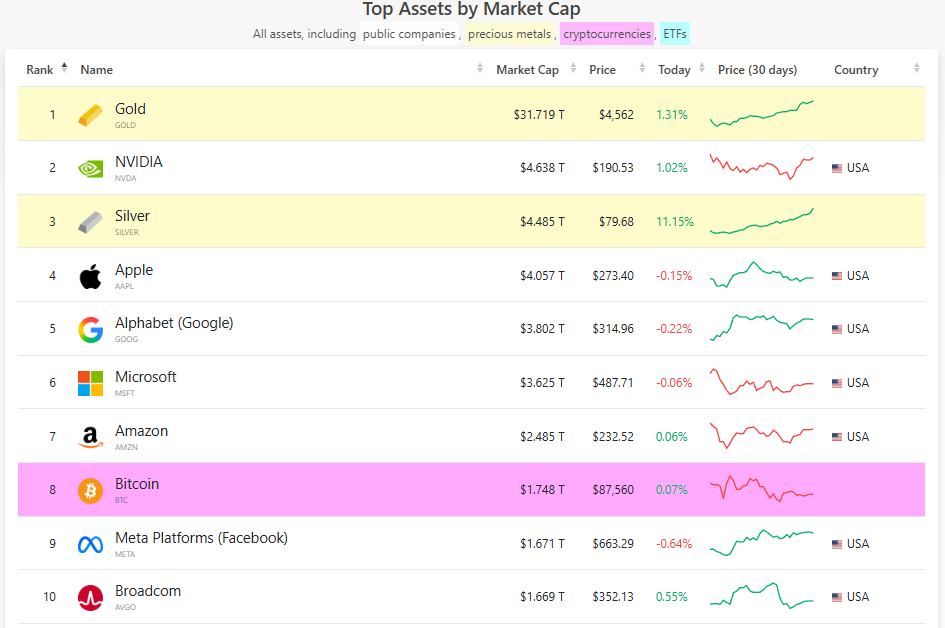The width and height of the screenshot is (945, 628).
Task: Click the Gold bar icon
Action: tap(90, 115)
